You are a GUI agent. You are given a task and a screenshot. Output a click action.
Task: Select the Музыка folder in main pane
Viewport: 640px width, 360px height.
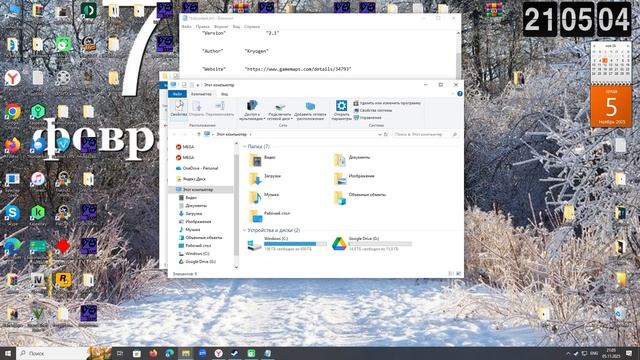264,197
